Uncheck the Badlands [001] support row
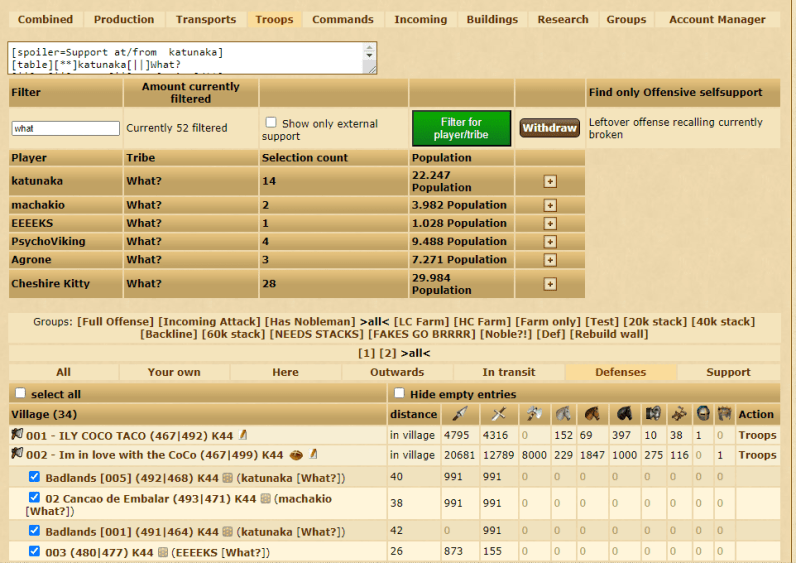 [x=34, y=531]
